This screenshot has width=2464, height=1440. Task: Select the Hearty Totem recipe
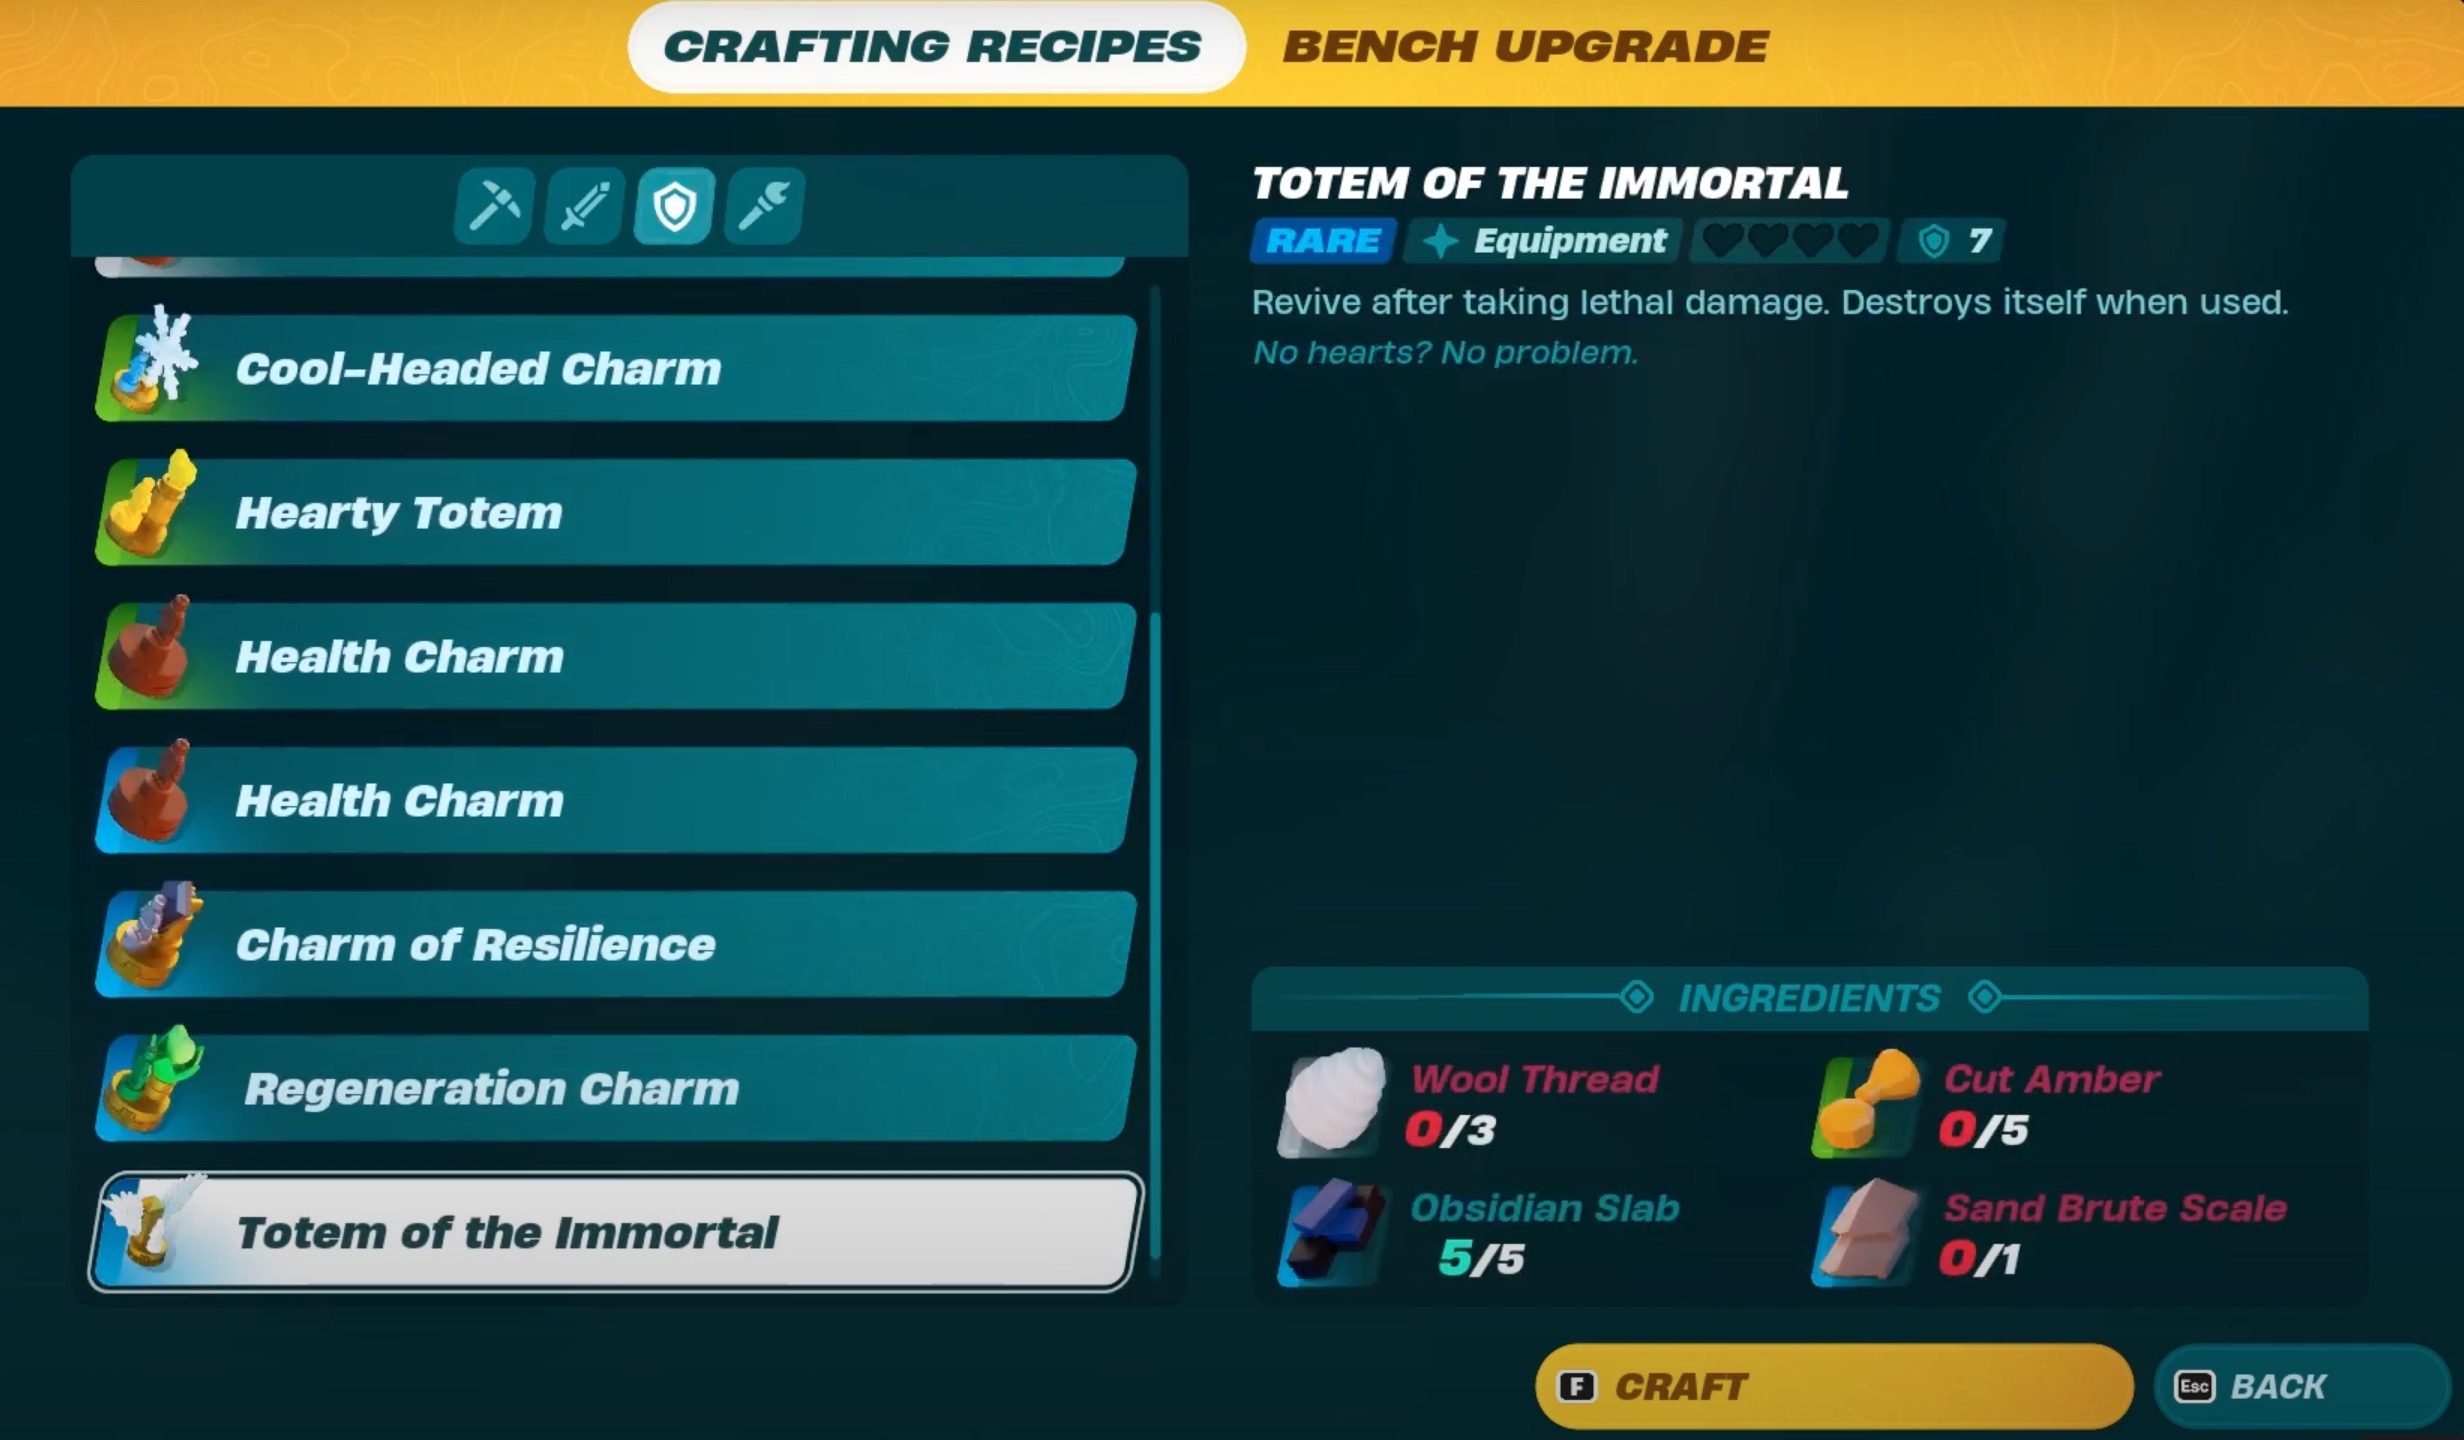tap(610, 511)
